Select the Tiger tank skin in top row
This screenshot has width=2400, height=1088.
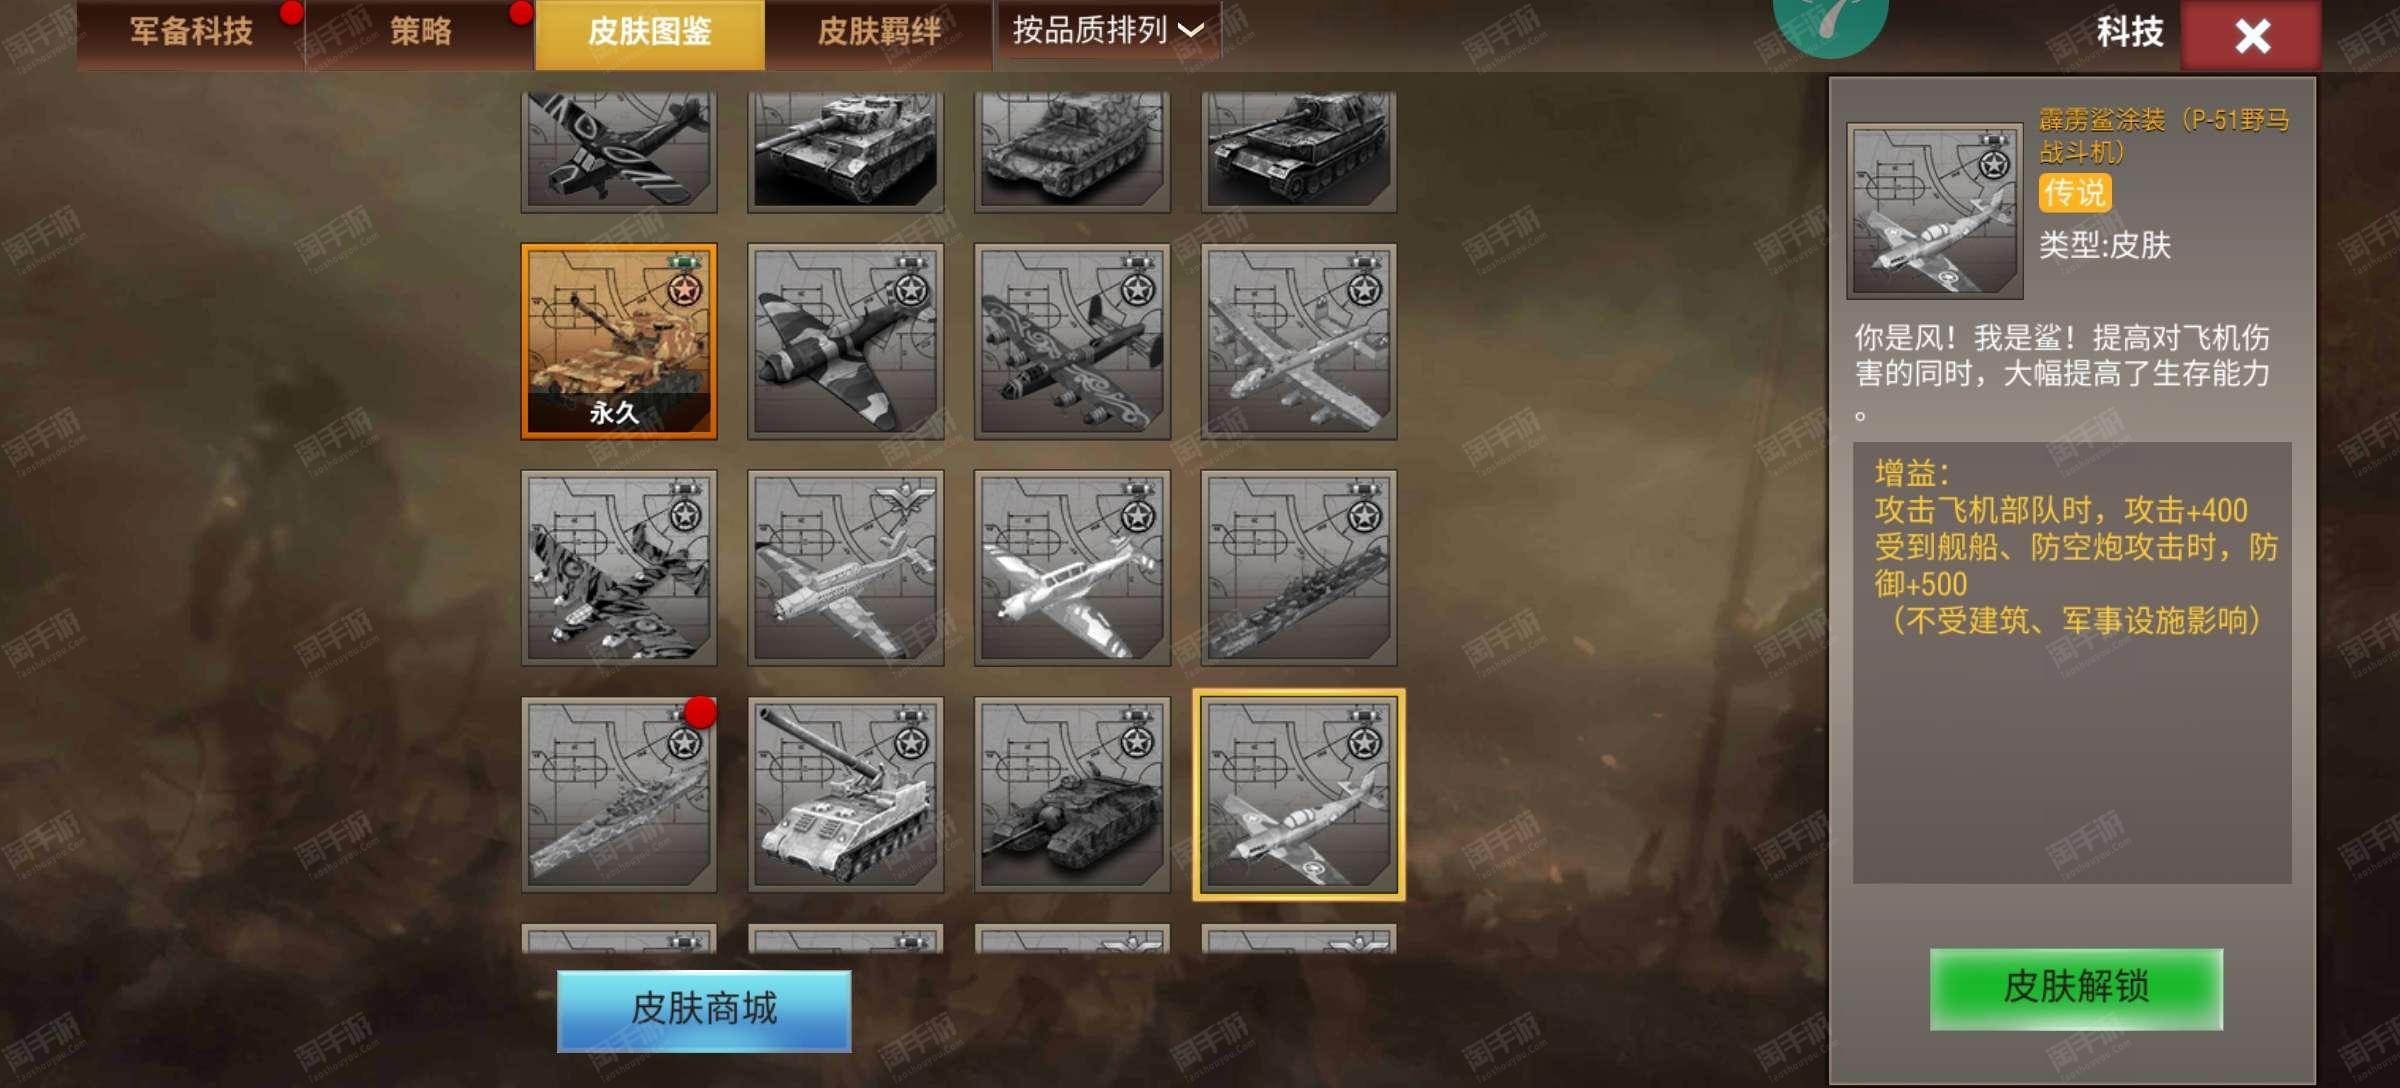point(845,150)
